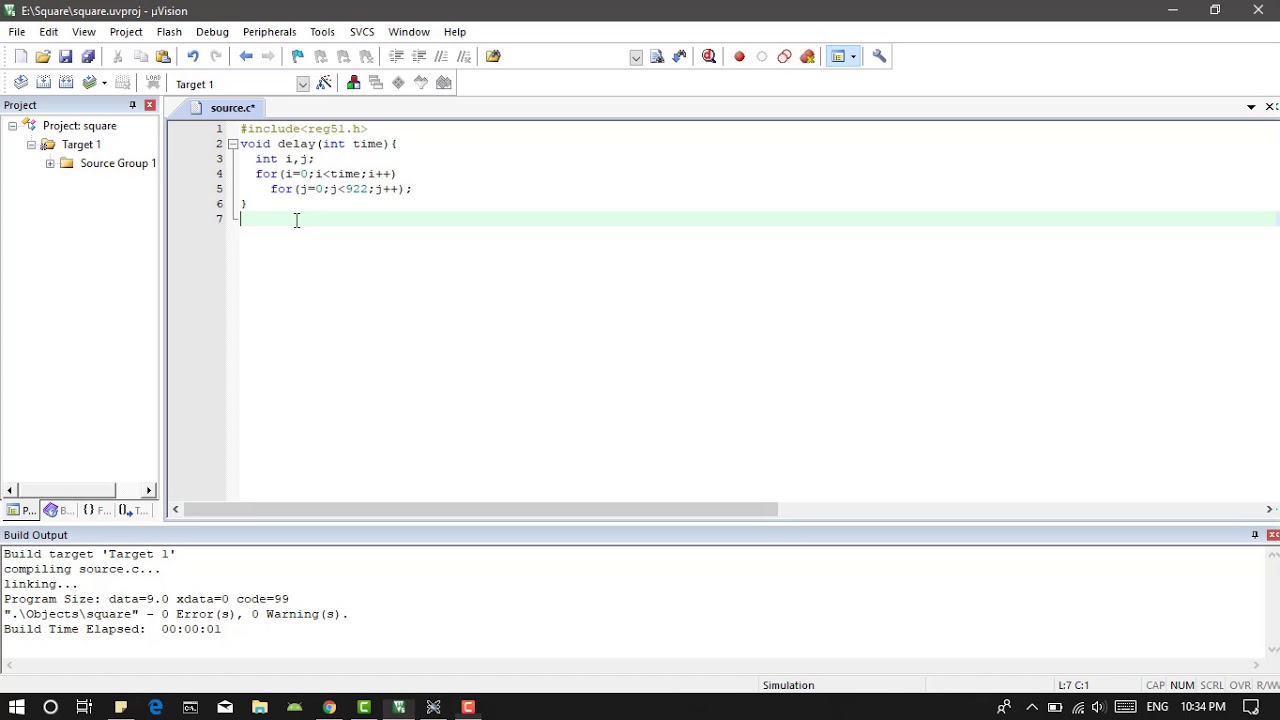The width and height of the screenshot is (1280, 720).
Task: Collapse the Target 1 tree node
Action: point(31,145)
